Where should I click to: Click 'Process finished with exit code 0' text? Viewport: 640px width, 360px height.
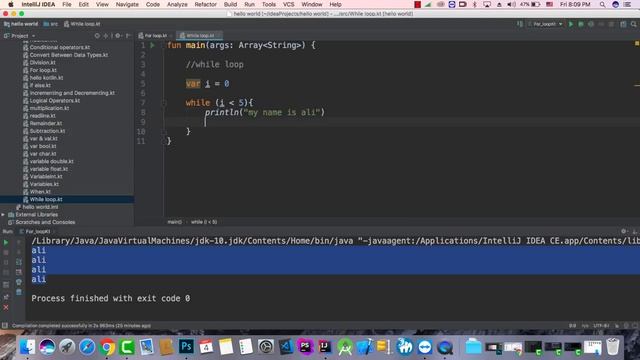pyautogui.click(x=111, y=298)
